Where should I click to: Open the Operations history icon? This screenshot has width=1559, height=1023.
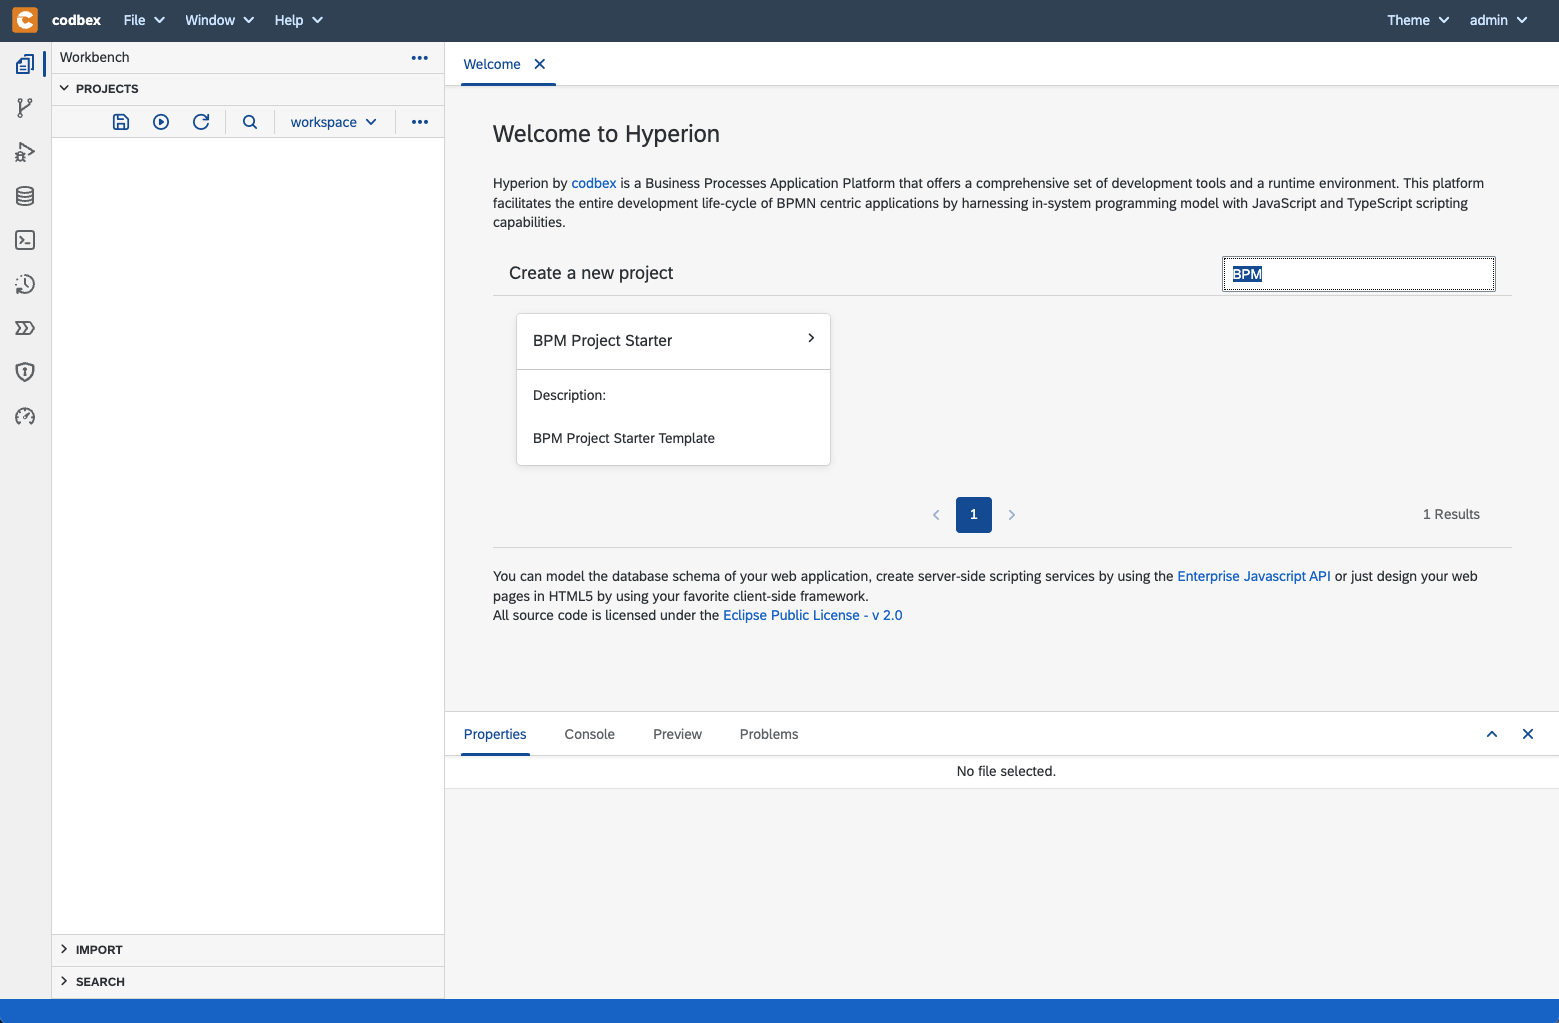25,284
